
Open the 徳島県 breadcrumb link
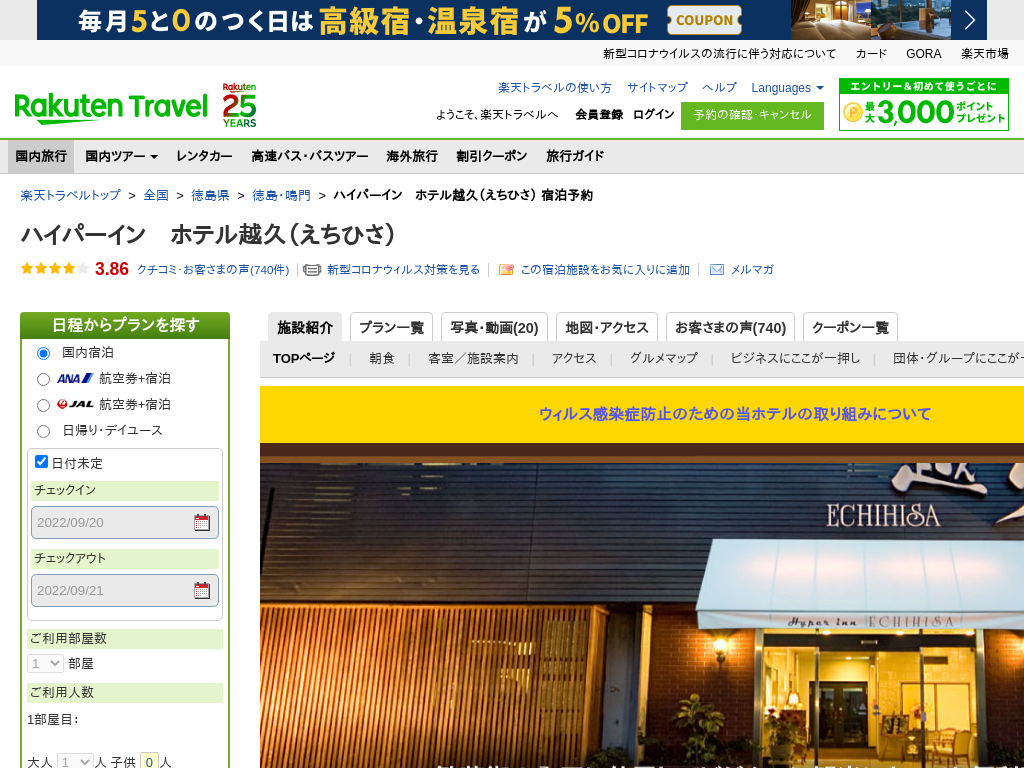[210, 195]
